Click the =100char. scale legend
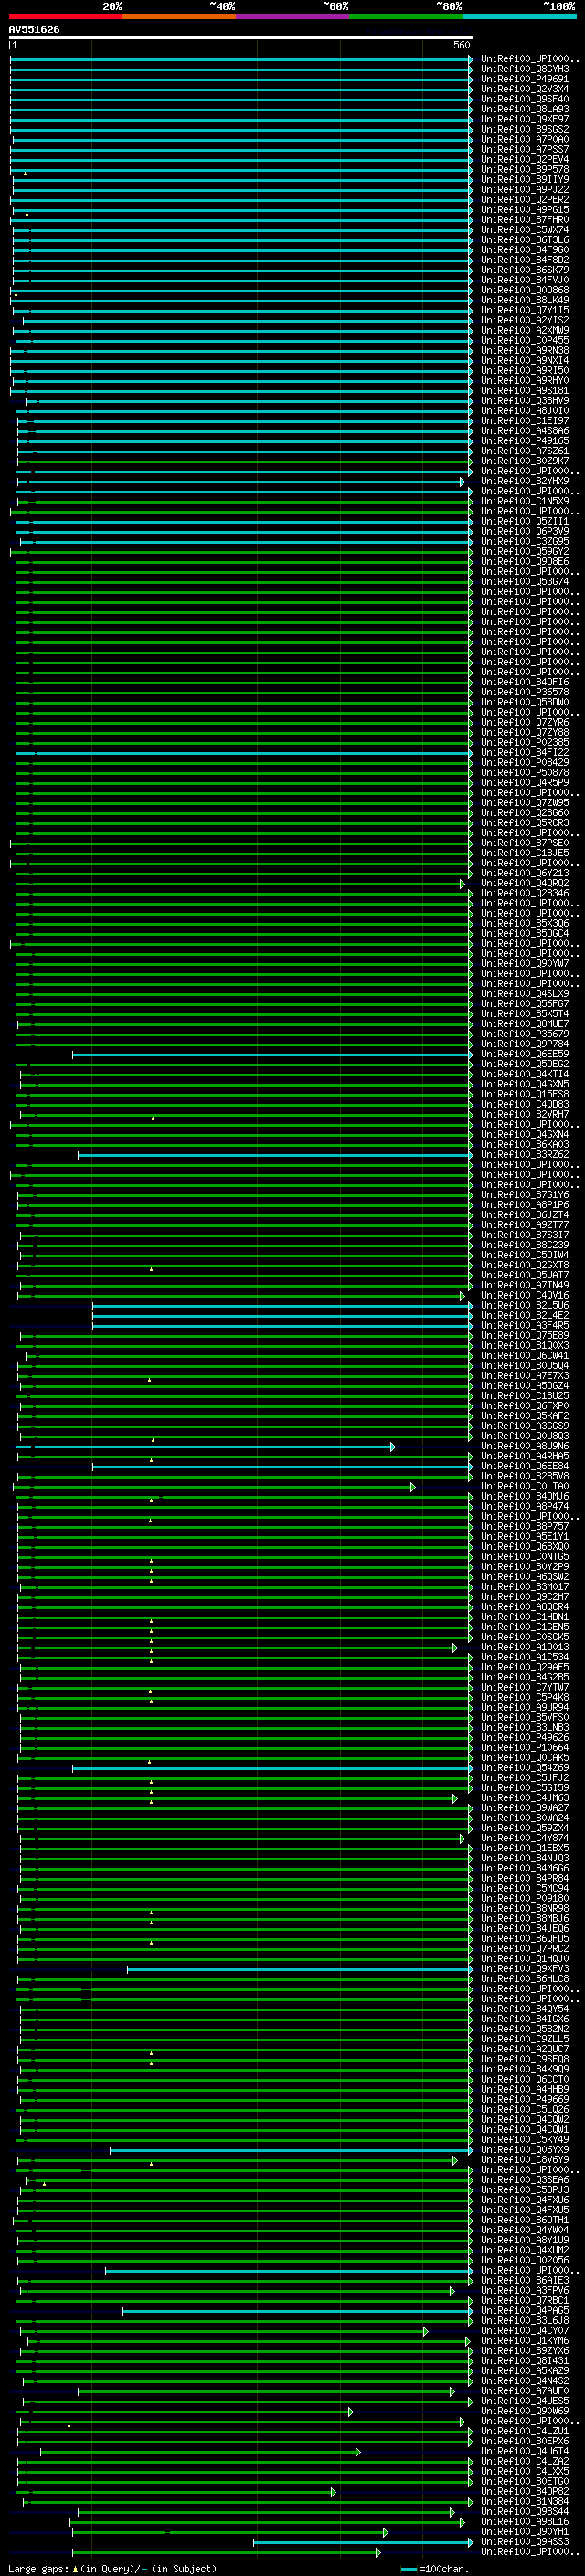The image size is (585, 2576). pos(433,2569)
